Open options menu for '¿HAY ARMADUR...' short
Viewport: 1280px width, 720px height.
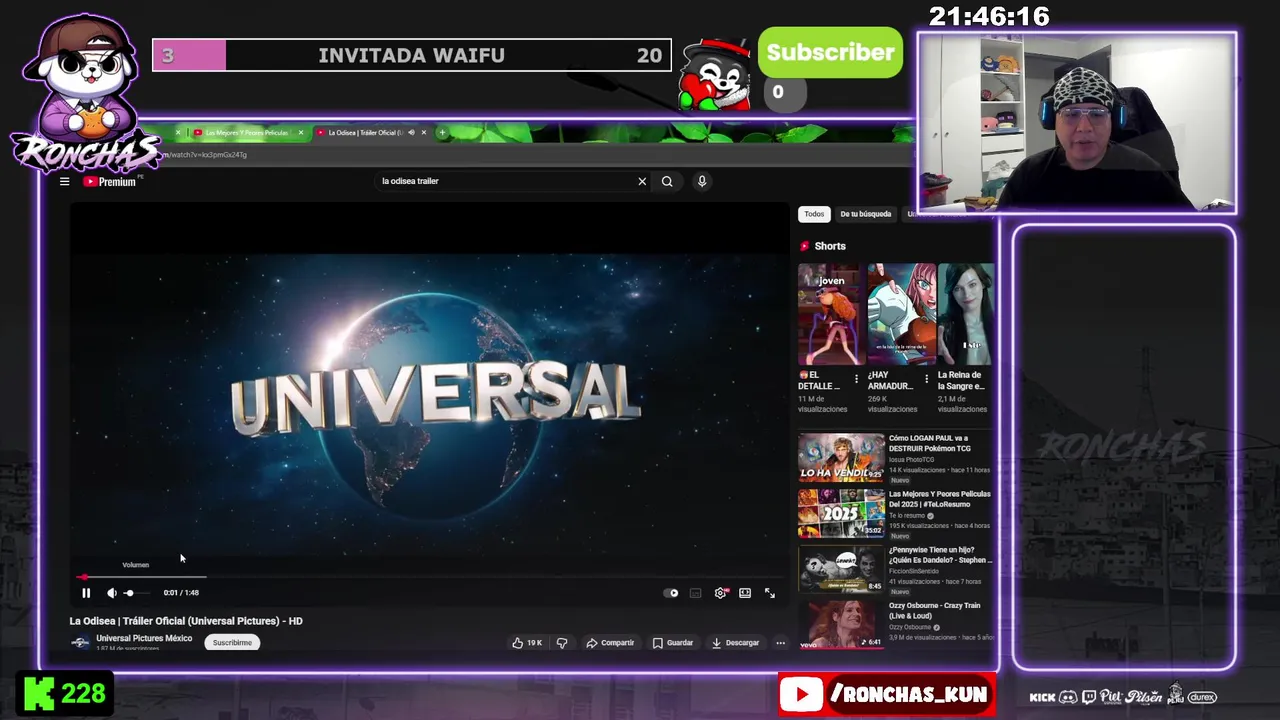pyautogui.click(x=926, y=379)
